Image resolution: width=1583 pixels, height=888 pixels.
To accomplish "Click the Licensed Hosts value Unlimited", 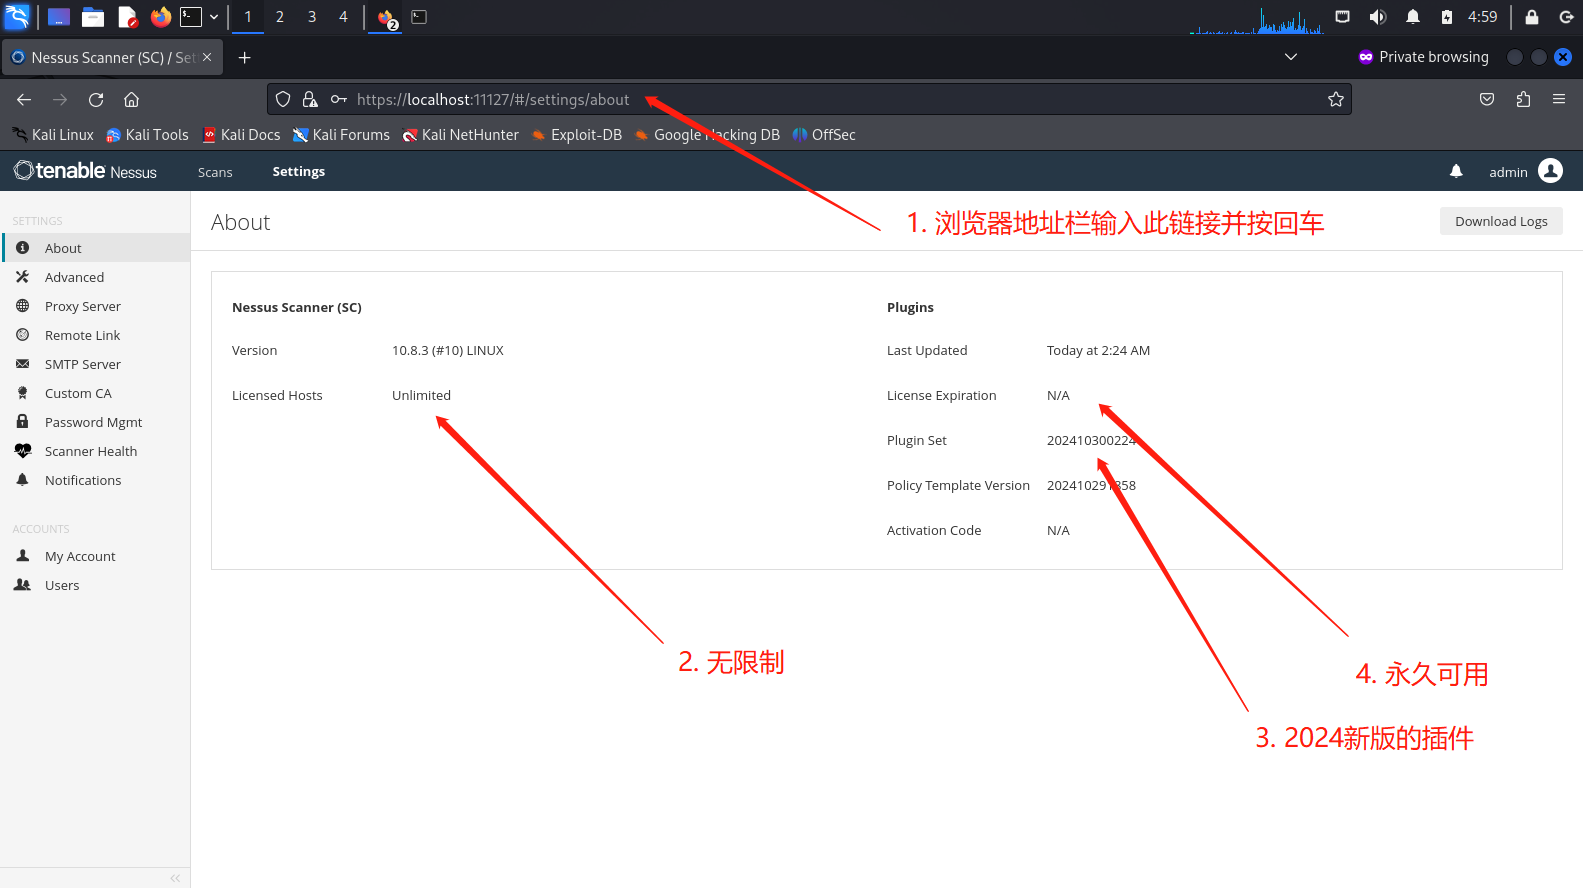I will coord(421,395).
